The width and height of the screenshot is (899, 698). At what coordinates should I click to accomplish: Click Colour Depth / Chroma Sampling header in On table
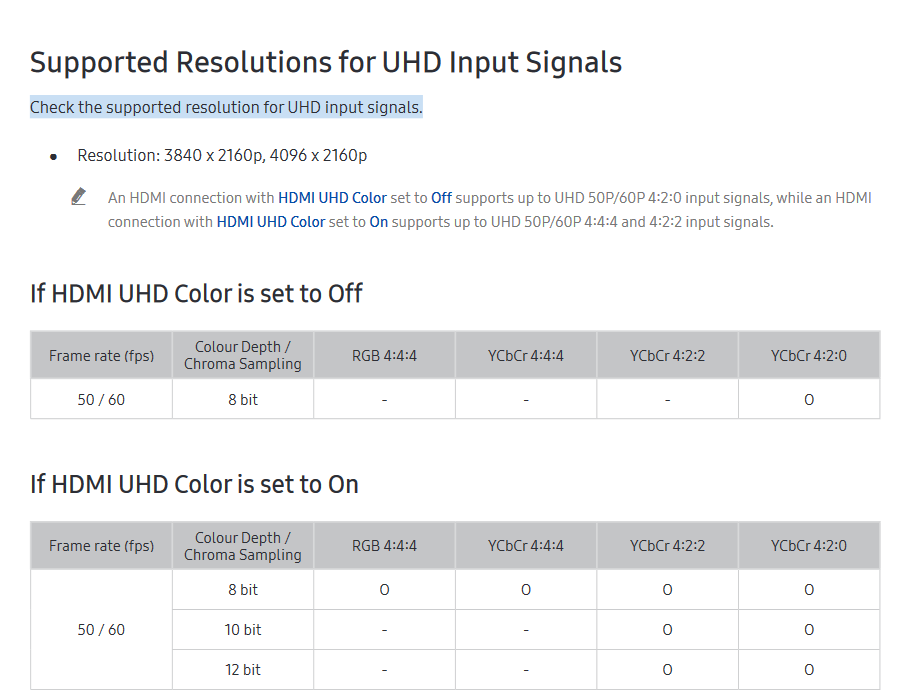click(242, 546)
